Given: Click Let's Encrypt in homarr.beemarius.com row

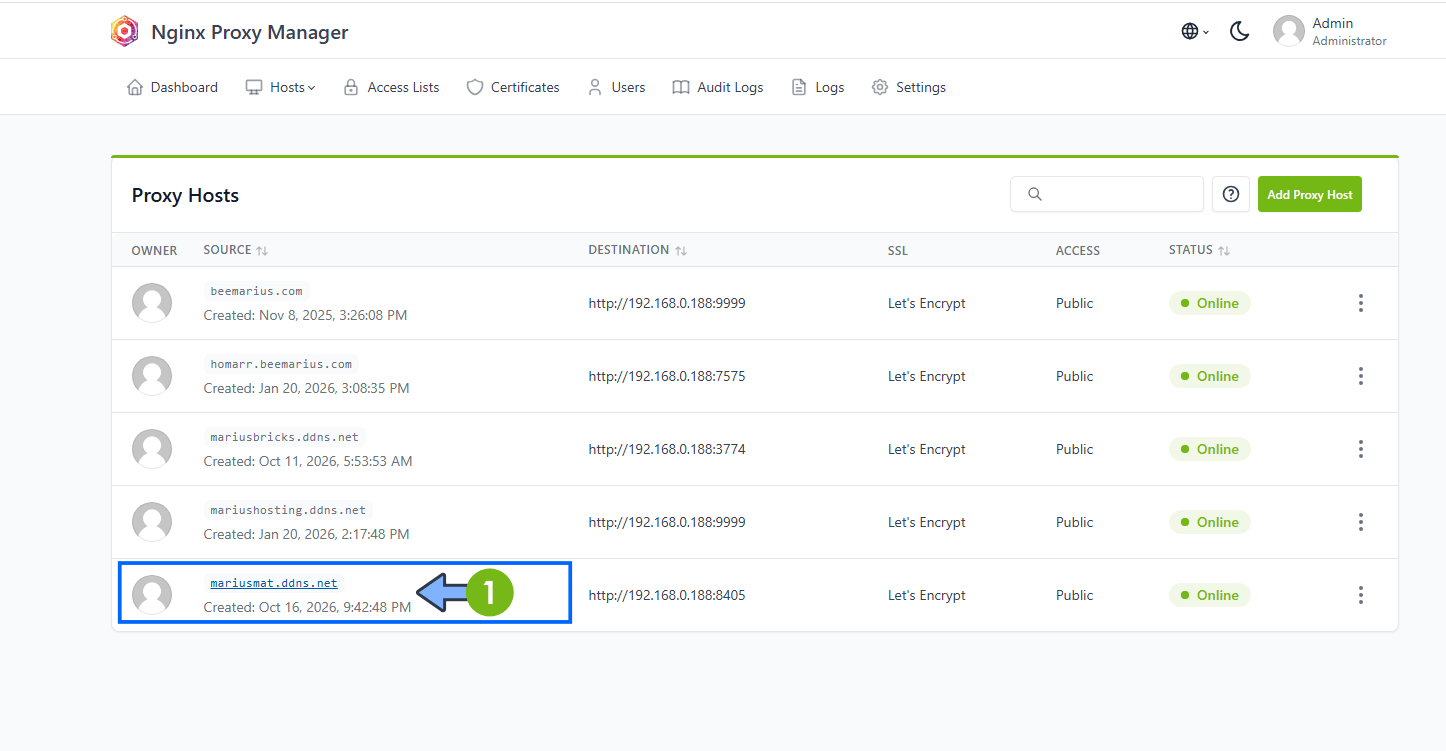Looking at the screenshot, I should click(x=927, y=376).
